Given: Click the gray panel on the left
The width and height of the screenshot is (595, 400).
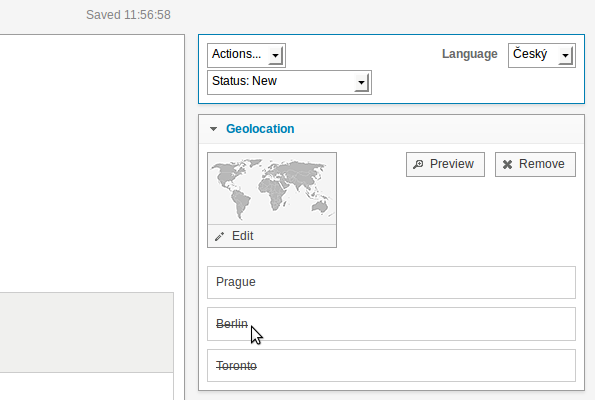Looking at the screenshot, I should 87,332.
